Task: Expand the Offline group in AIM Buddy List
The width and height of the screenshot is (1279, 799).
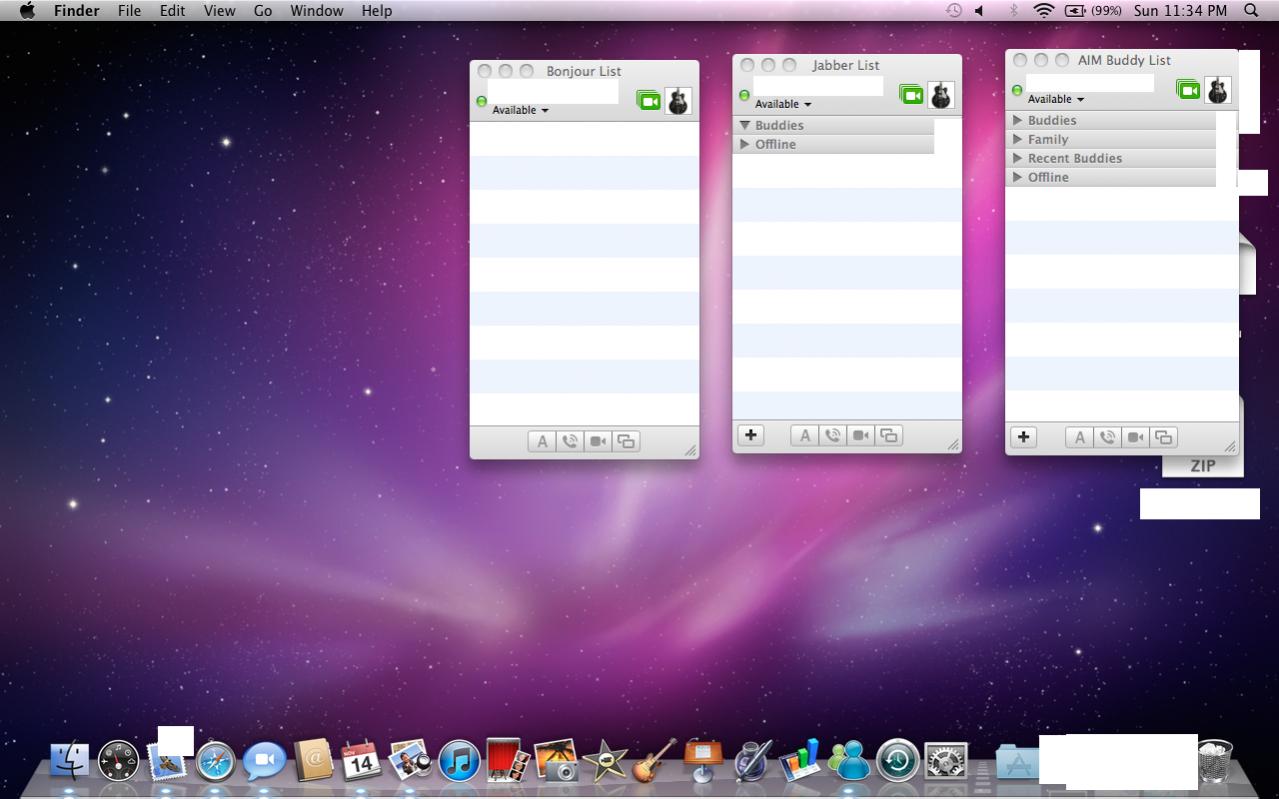Action: coord(1018,177)
